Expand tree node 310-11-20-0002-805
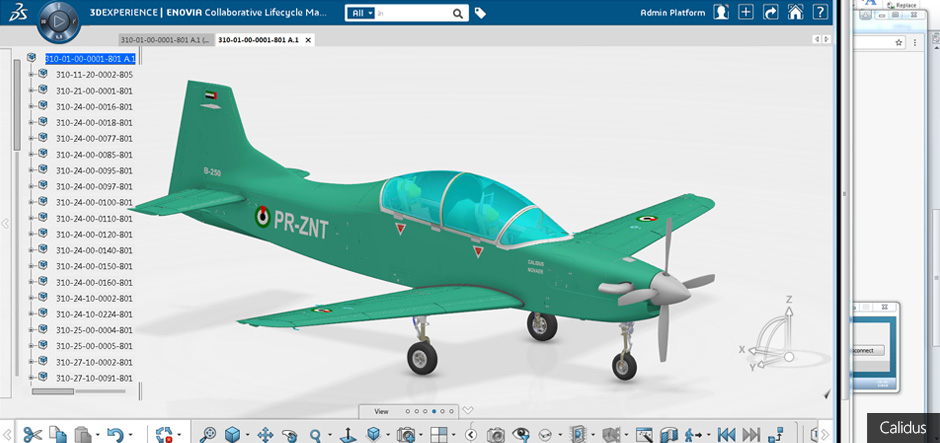 coord(32,74)
